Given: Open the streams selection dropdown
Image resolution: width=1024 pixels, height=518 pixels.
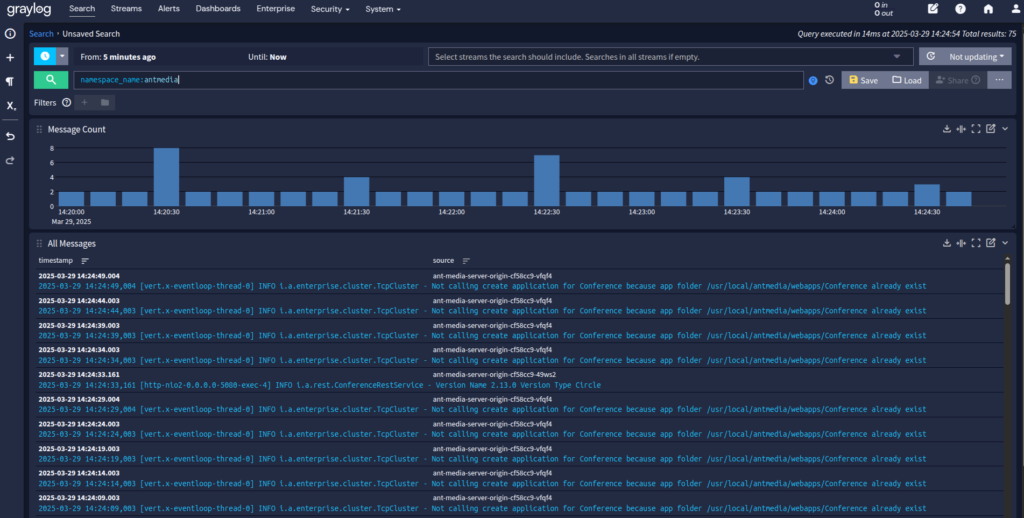Looking at the screenshot, I should 669,57.
